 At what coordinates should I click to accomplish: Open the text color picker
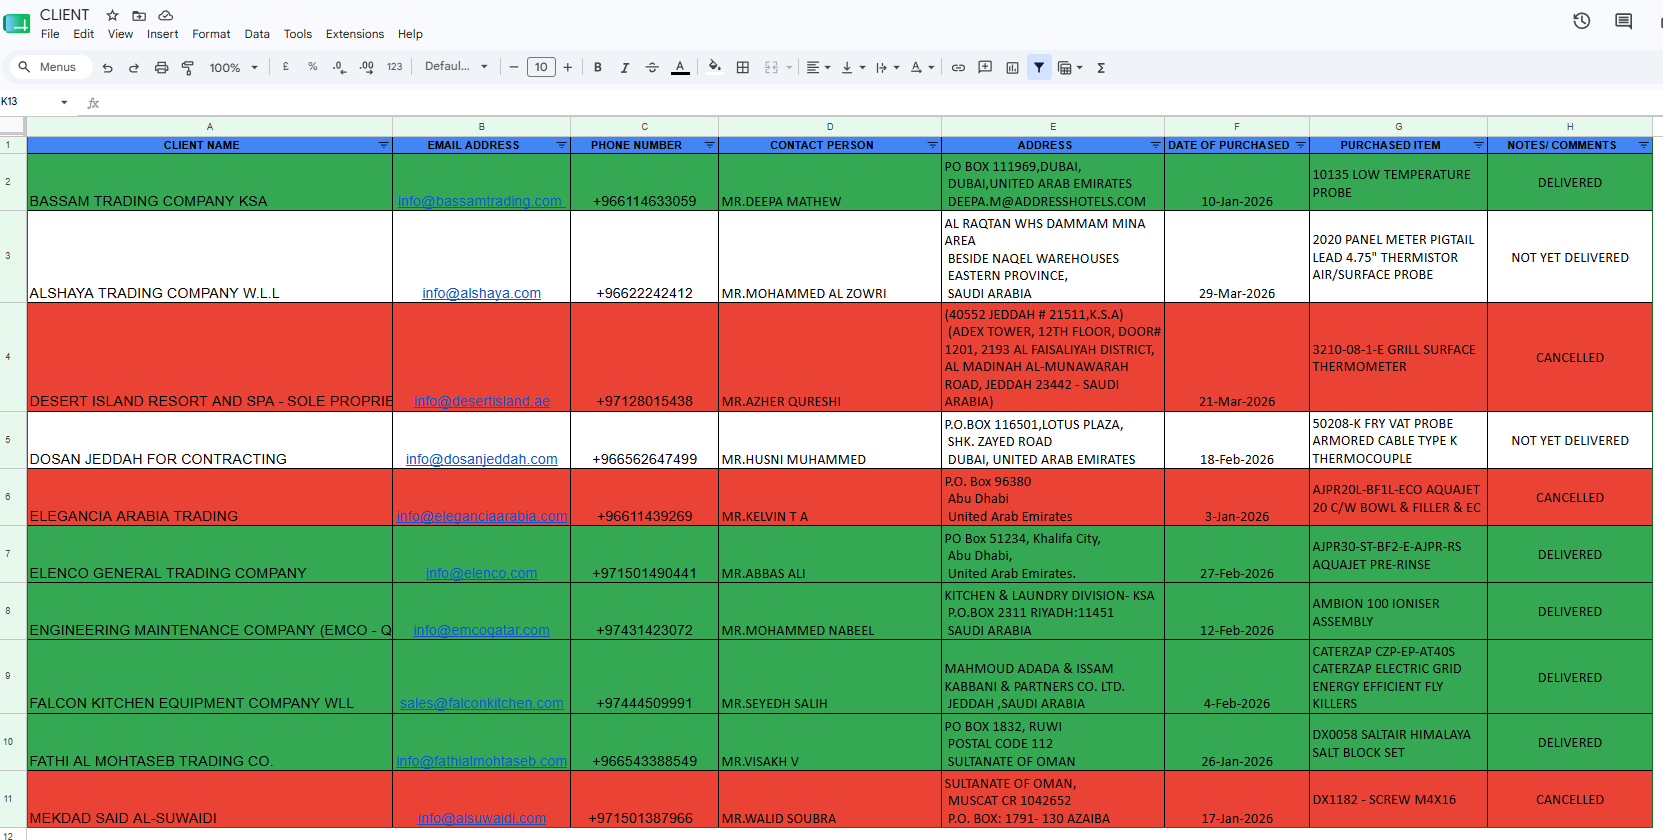[x=680, y=67]
